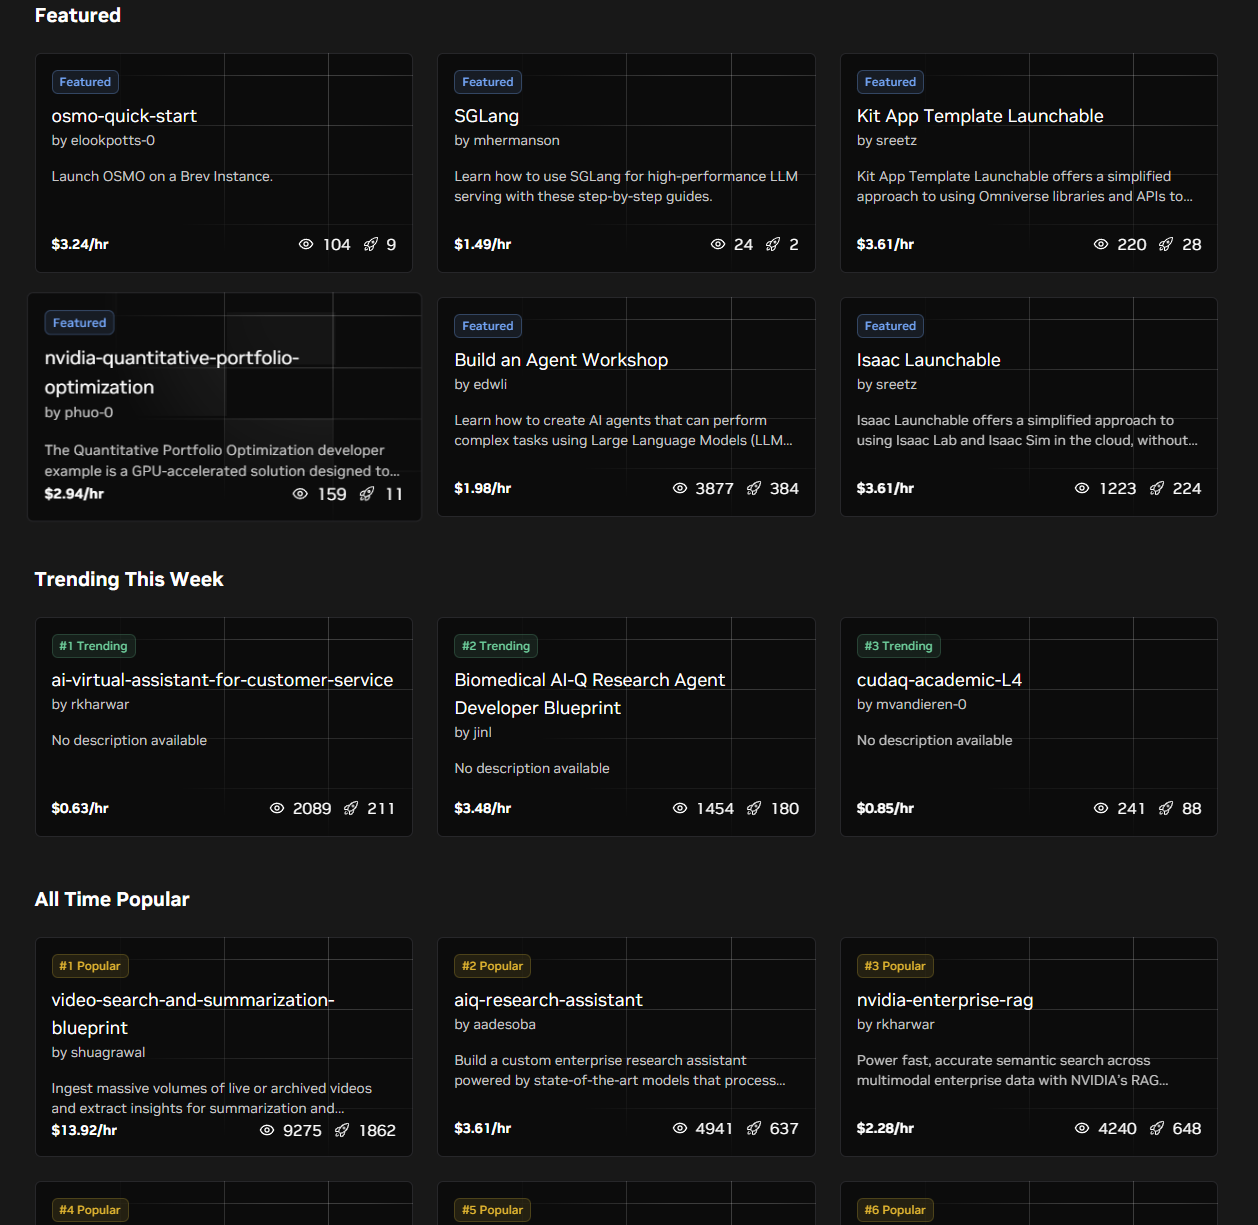Click the eye icon on Build an Agent Workshop

pyautogui.click(x=680, y=488)
